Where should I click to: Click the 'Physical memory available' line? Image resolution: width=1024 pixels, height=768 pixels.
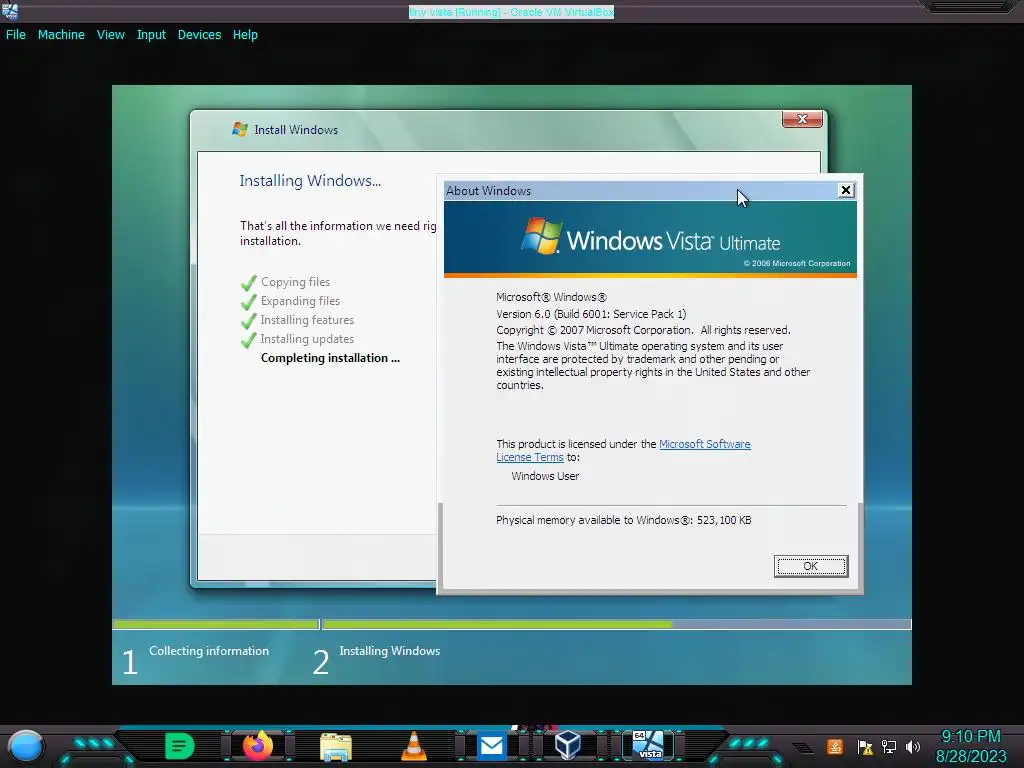(x=624, y=520)
